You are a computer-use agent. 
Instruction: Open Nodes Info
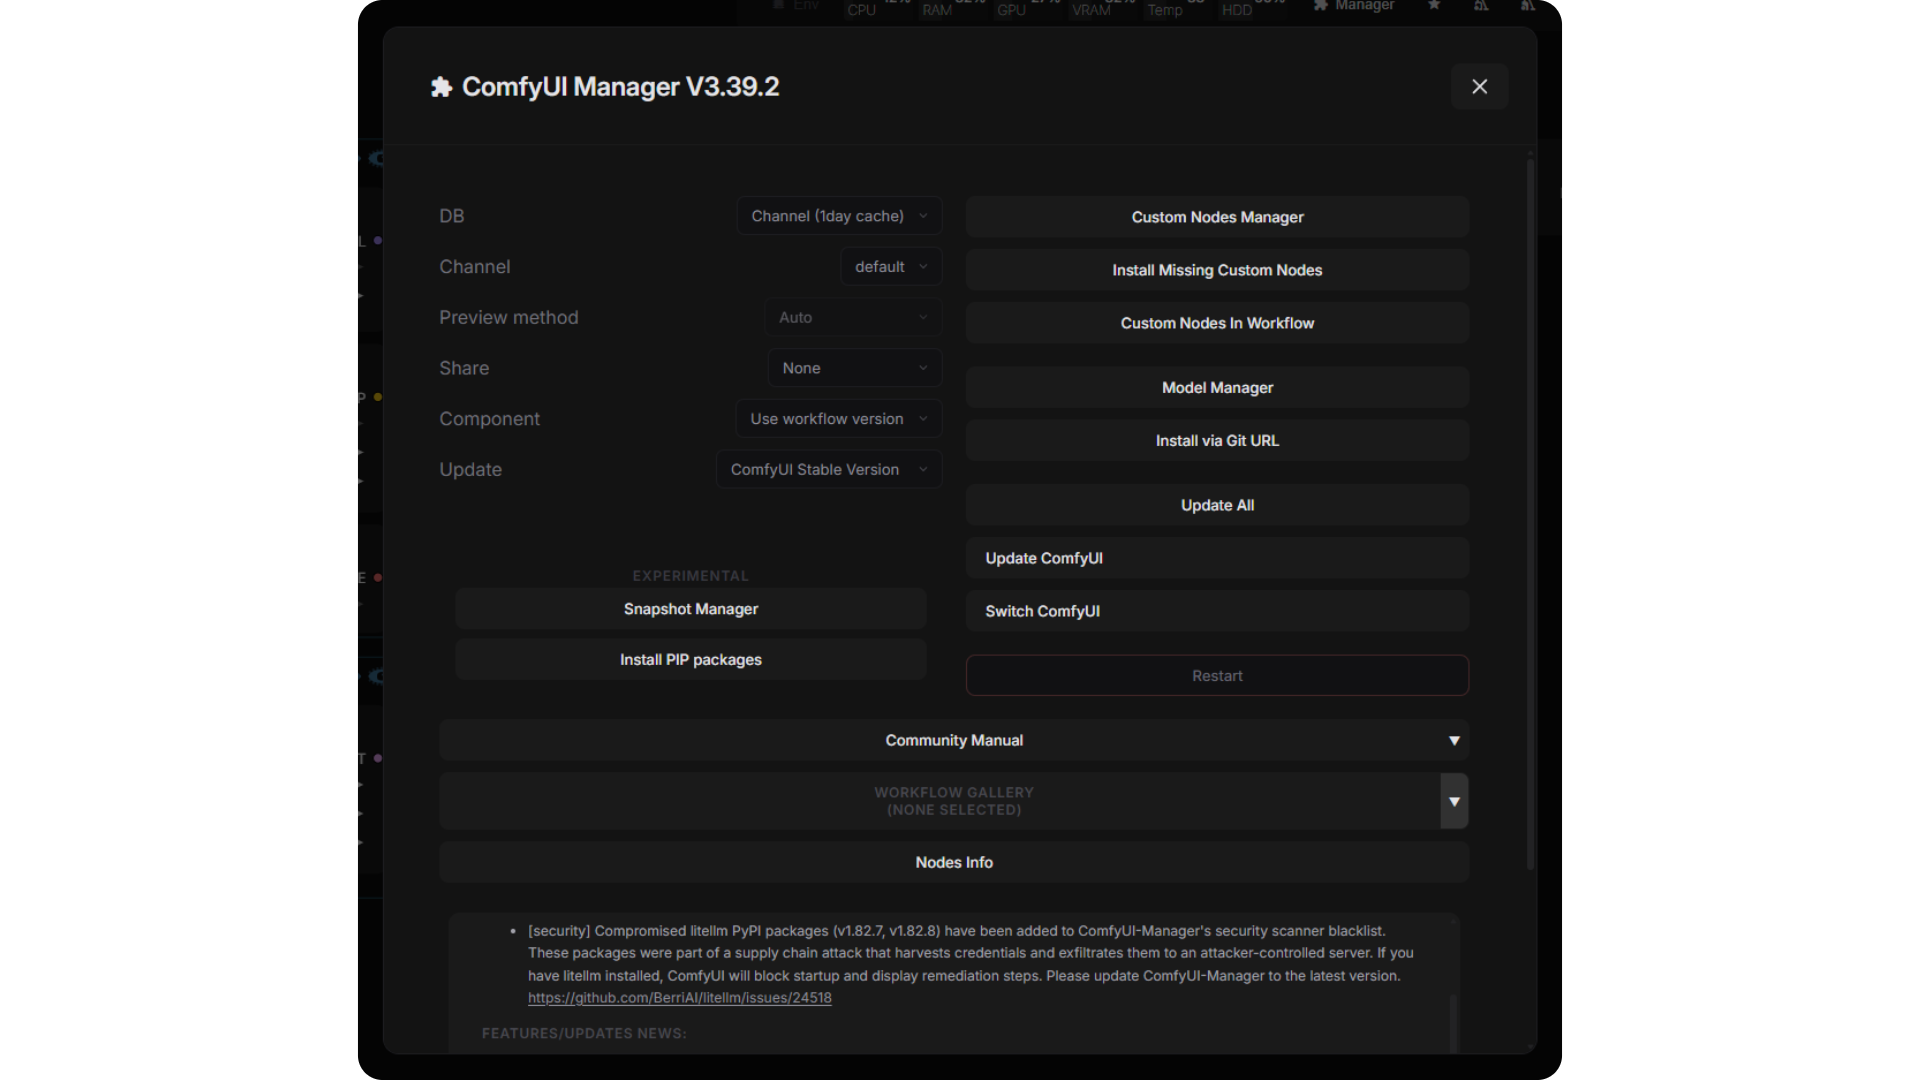click(x=953, y=863)
